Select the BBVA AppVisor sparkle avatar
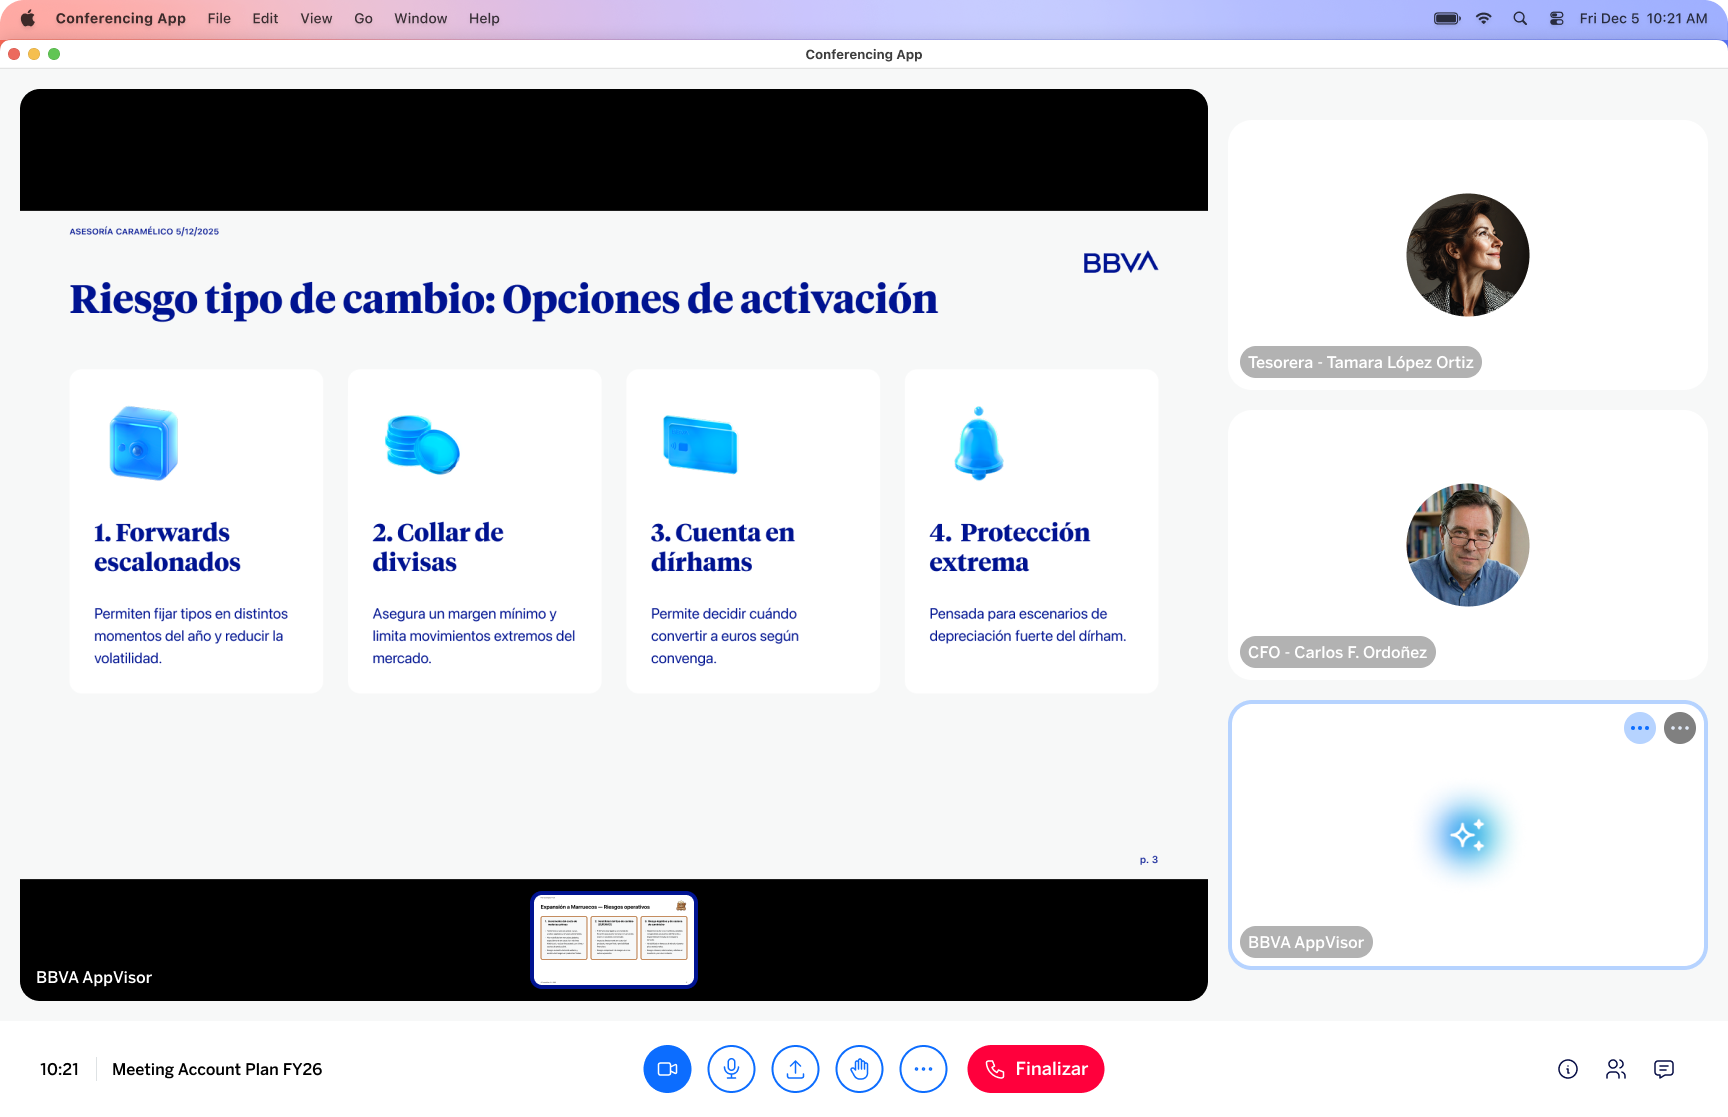This screenshot has height=1117, width=1728. pos(1467,835)
